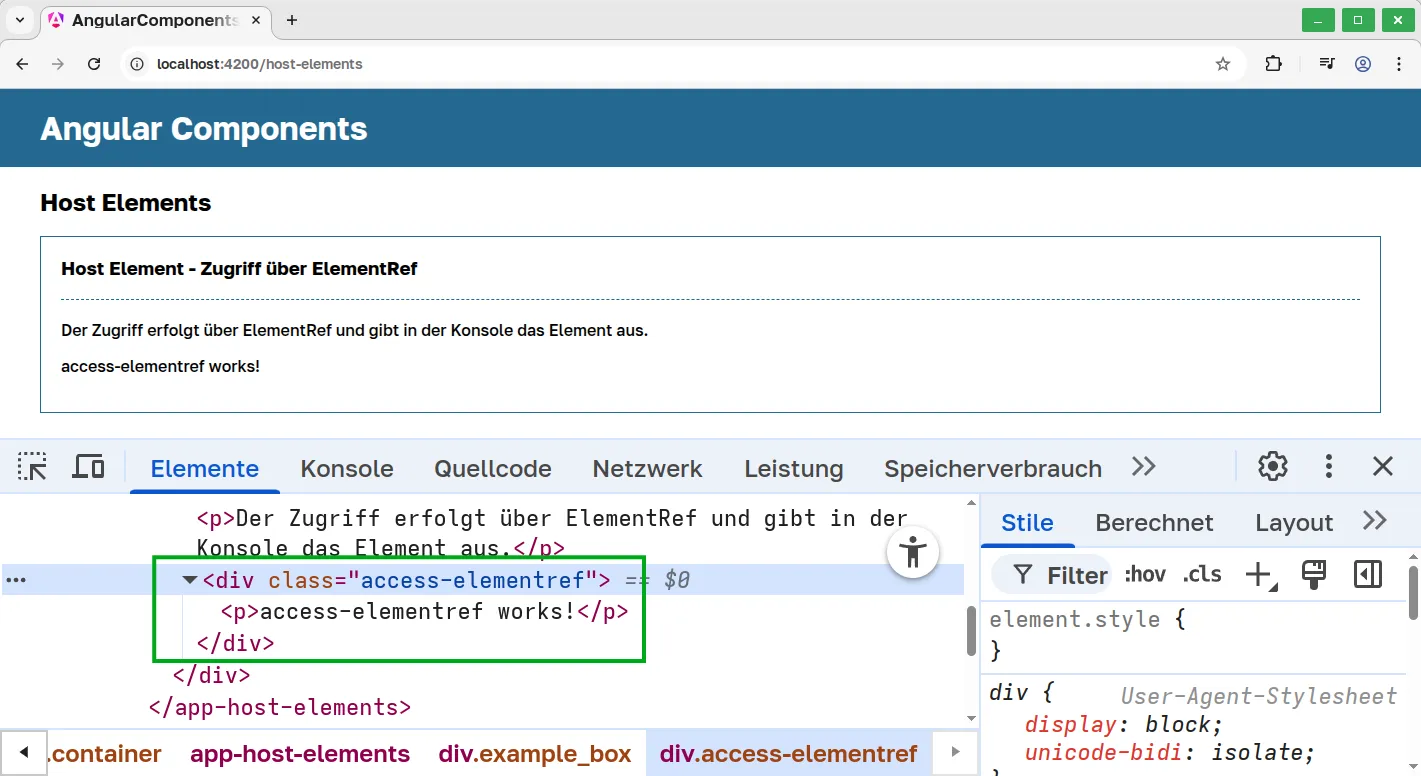The height and width of the screenshot is (776, 1421).
Task: Click the DOM tree vertical scrollbar thumb
Action: (x=971, y=631)
